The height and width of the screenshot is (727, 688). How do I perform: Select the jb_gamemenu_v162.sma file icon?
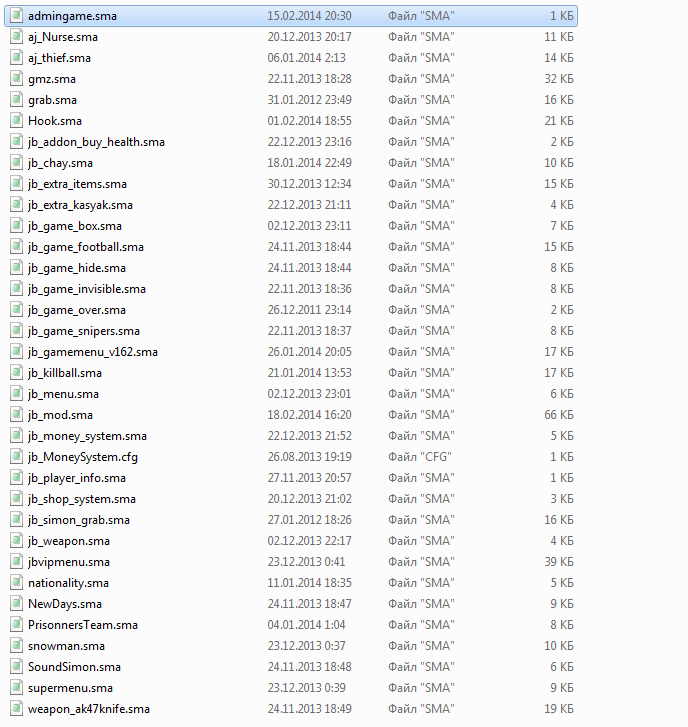(16, 352)
